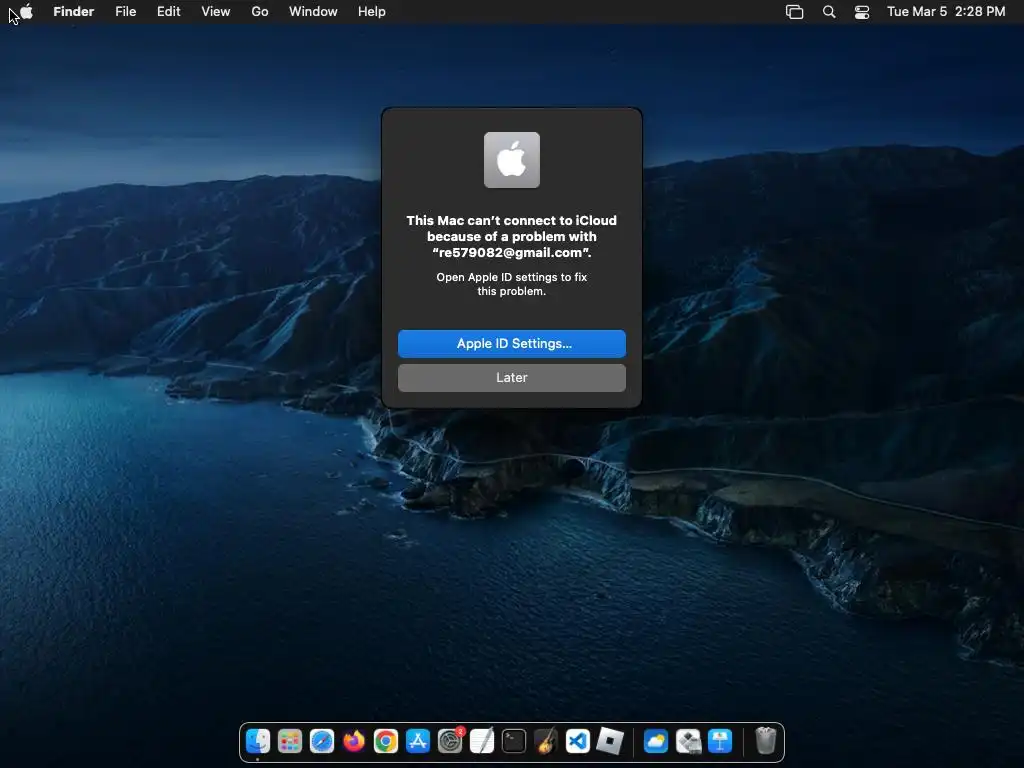Open the Weather app in Dock

click(656, 741)
